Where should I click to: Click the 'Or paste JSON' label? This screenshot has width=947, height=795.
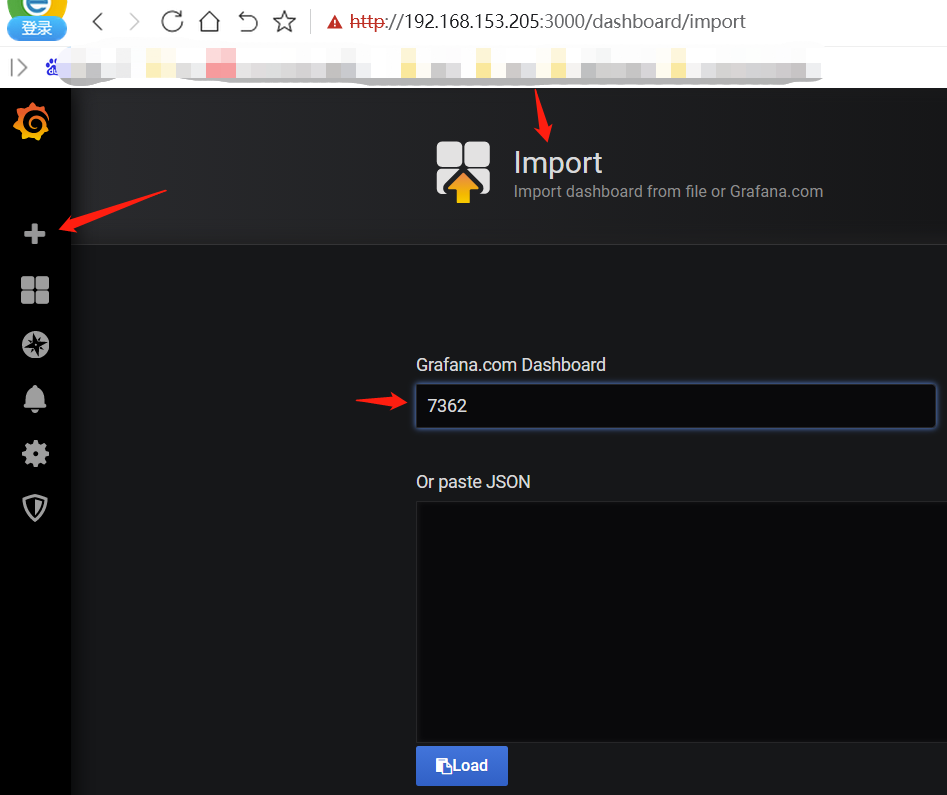(x=474, y=482)
